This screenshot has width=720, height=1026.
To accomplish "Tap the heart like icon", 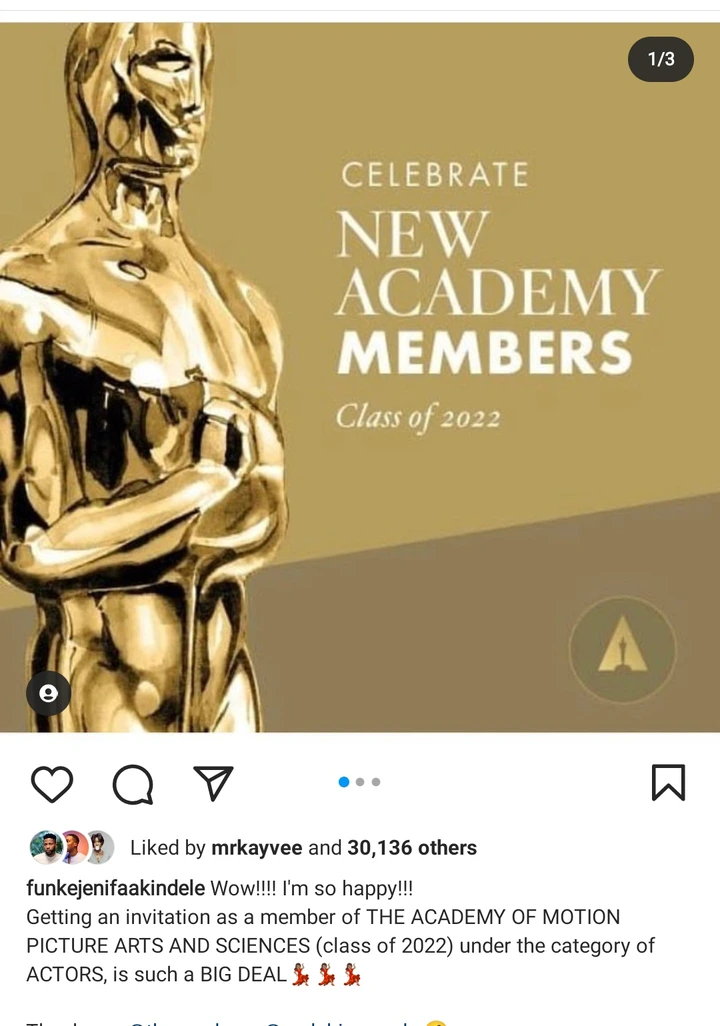I will (52, 783).
